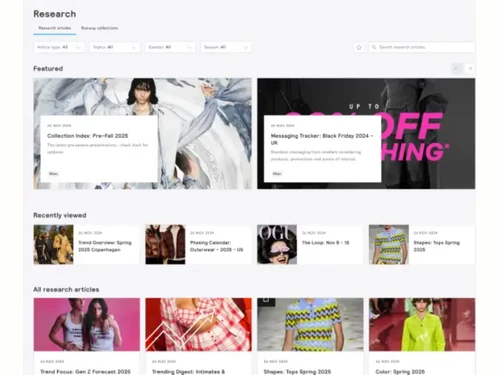Click the overlay icon on Shapes: Tops card image
Viewport: 500px width, 375px height.
pos(266,300)
